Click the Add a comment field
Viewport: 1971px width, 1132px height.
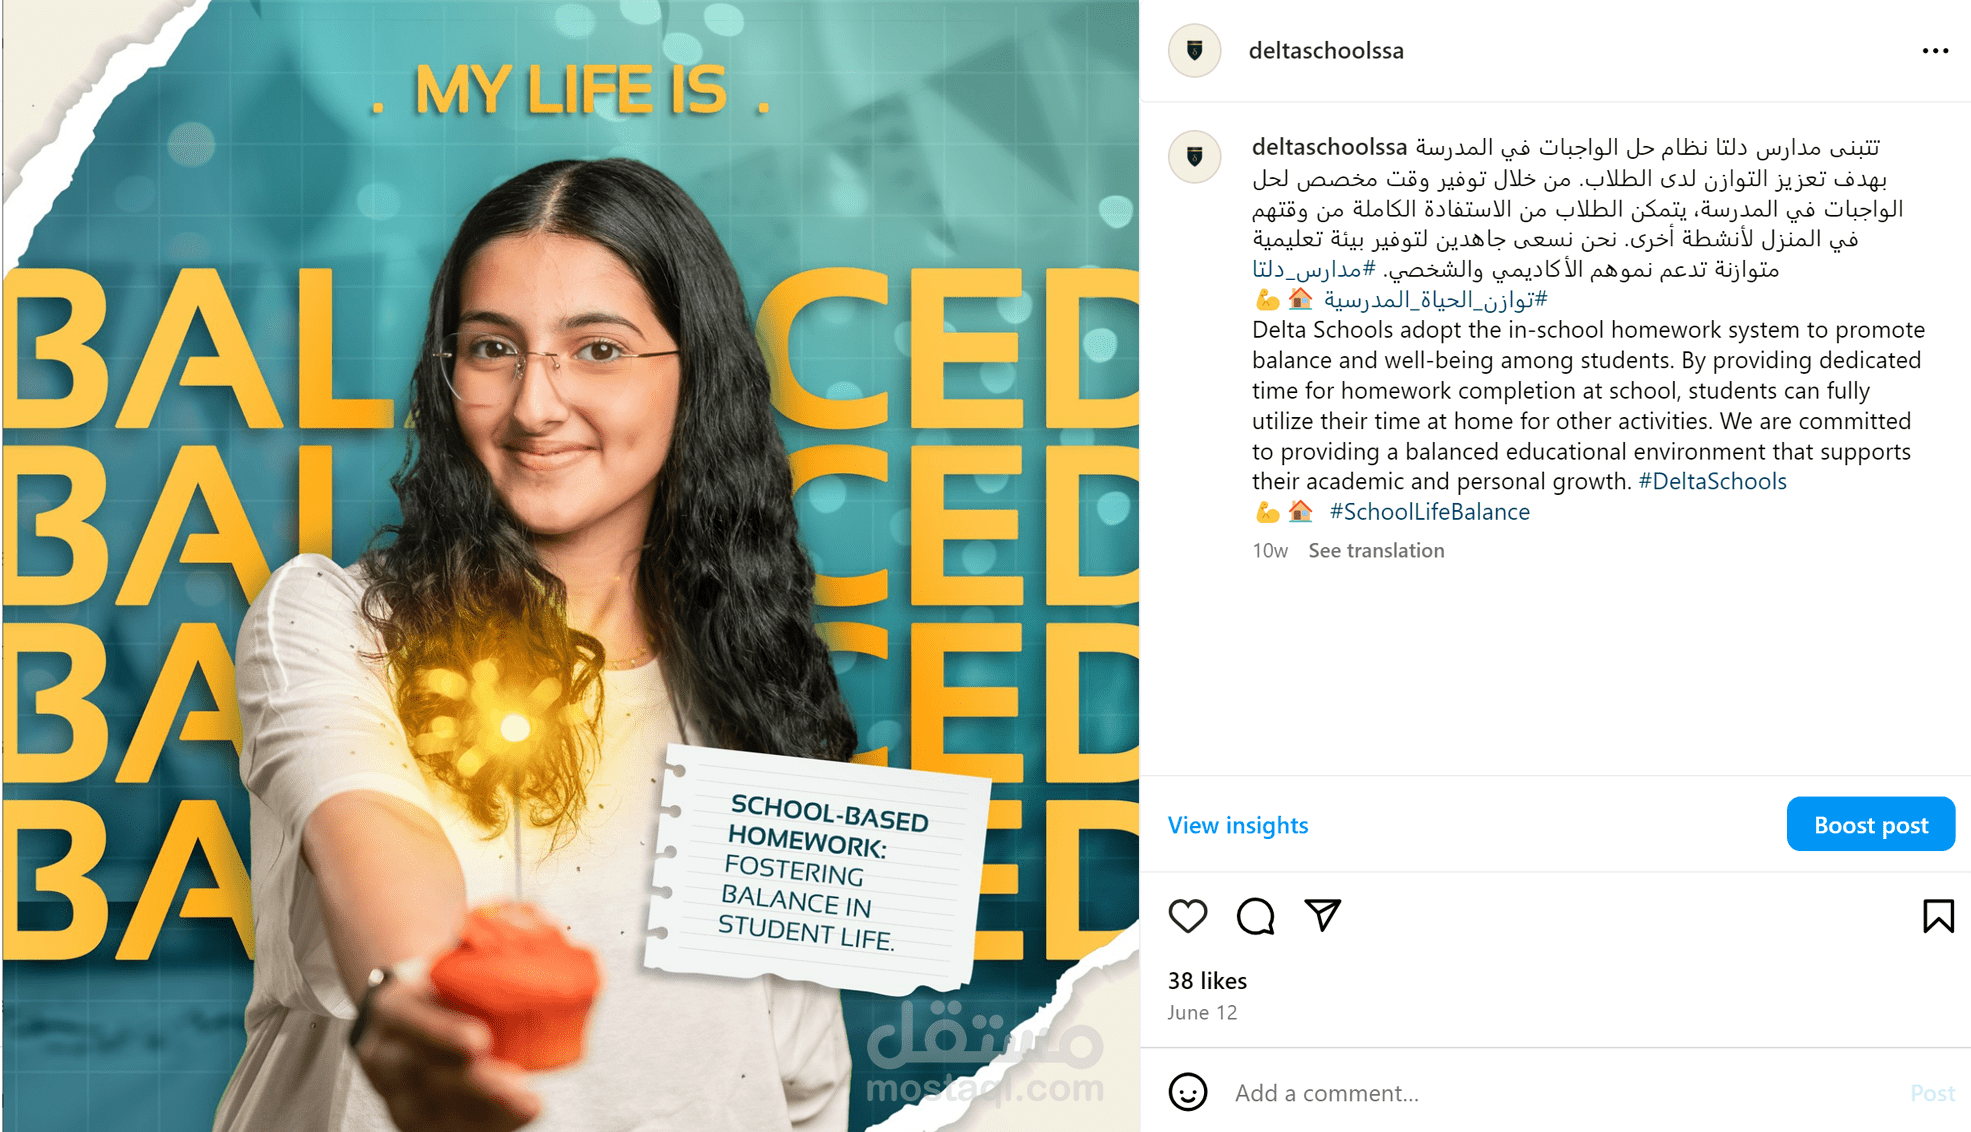(x=1560, y=1092)
